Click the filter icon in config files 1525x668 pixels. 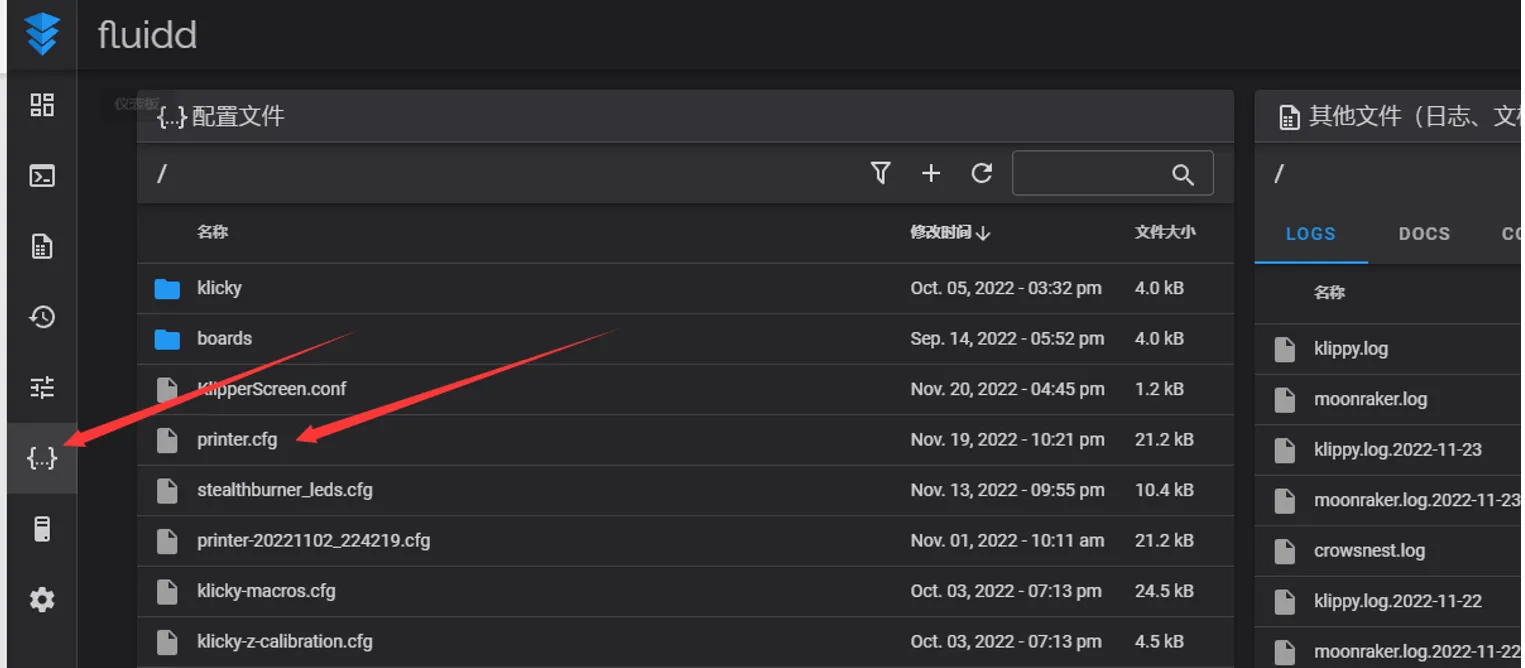880,173
